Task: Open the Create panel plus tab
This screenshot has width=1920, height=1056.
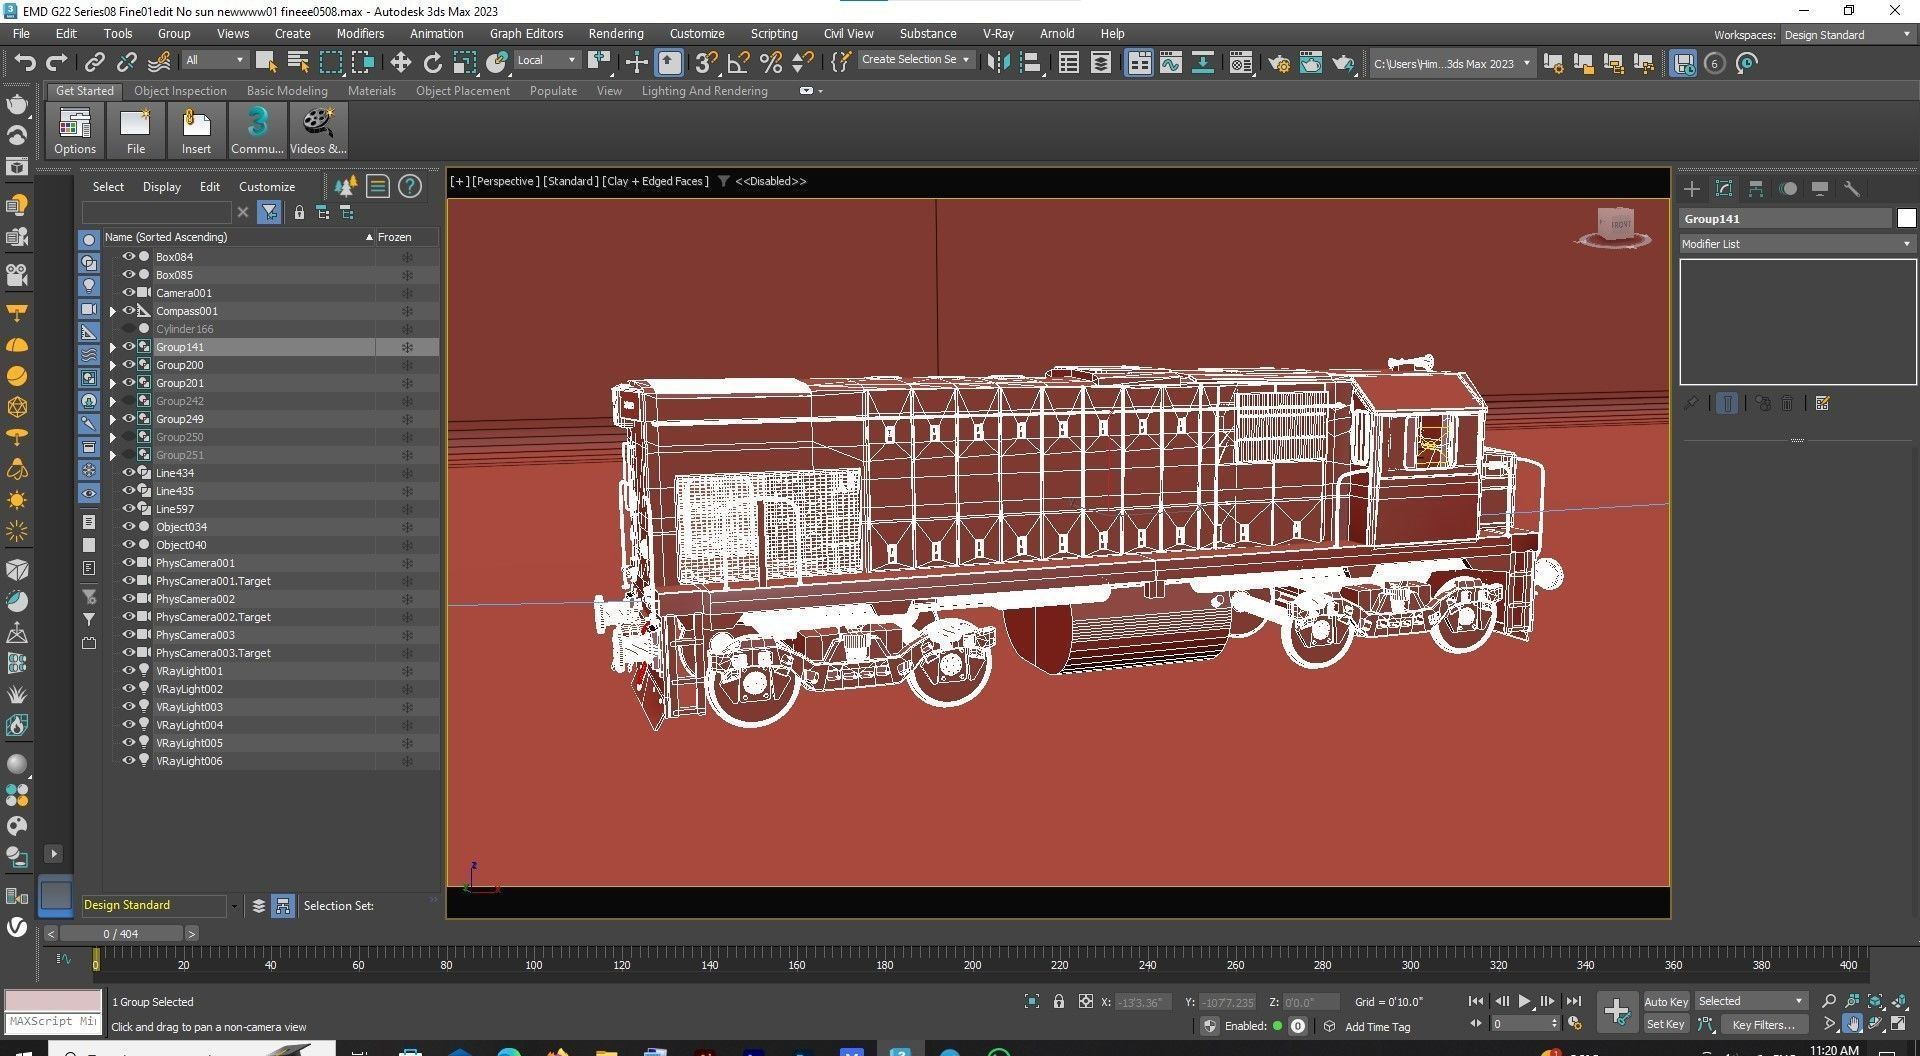Action: 1692,188
